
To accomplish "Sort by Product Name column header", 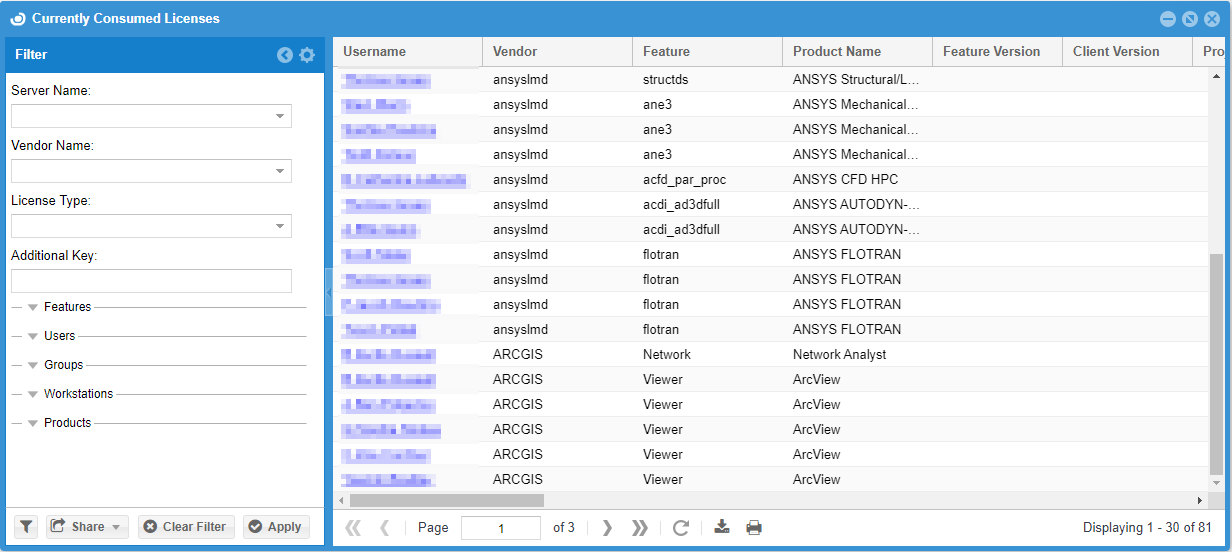I will point(837,52).
